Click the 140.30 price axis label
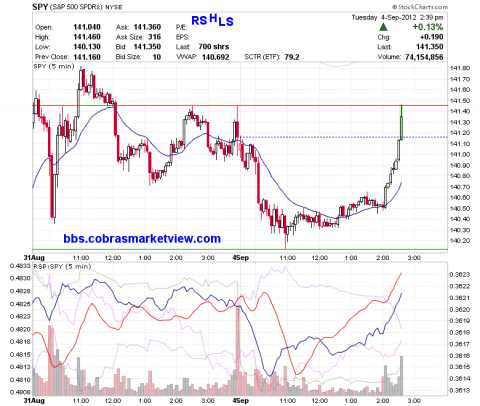This screenshot has width=480, height=406. tap(460, 230)
